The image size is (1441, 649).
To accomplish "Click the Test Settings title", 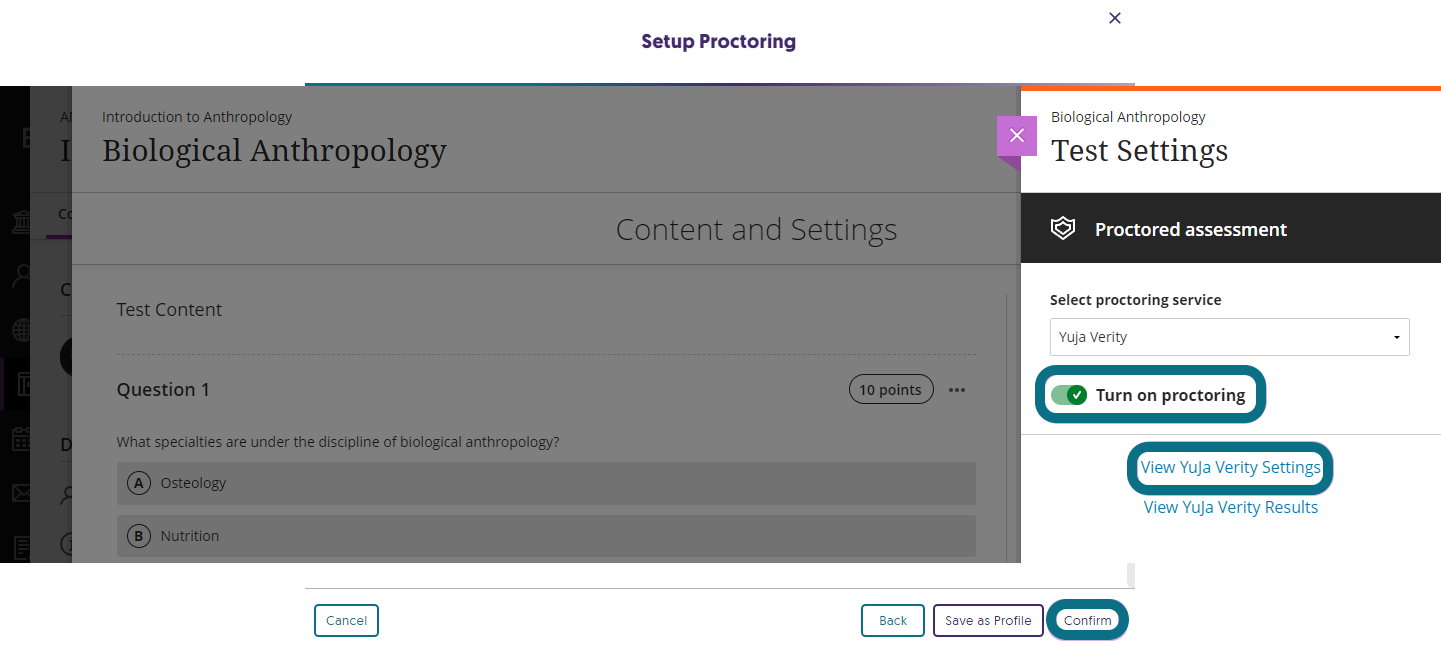I will 1139,151.
